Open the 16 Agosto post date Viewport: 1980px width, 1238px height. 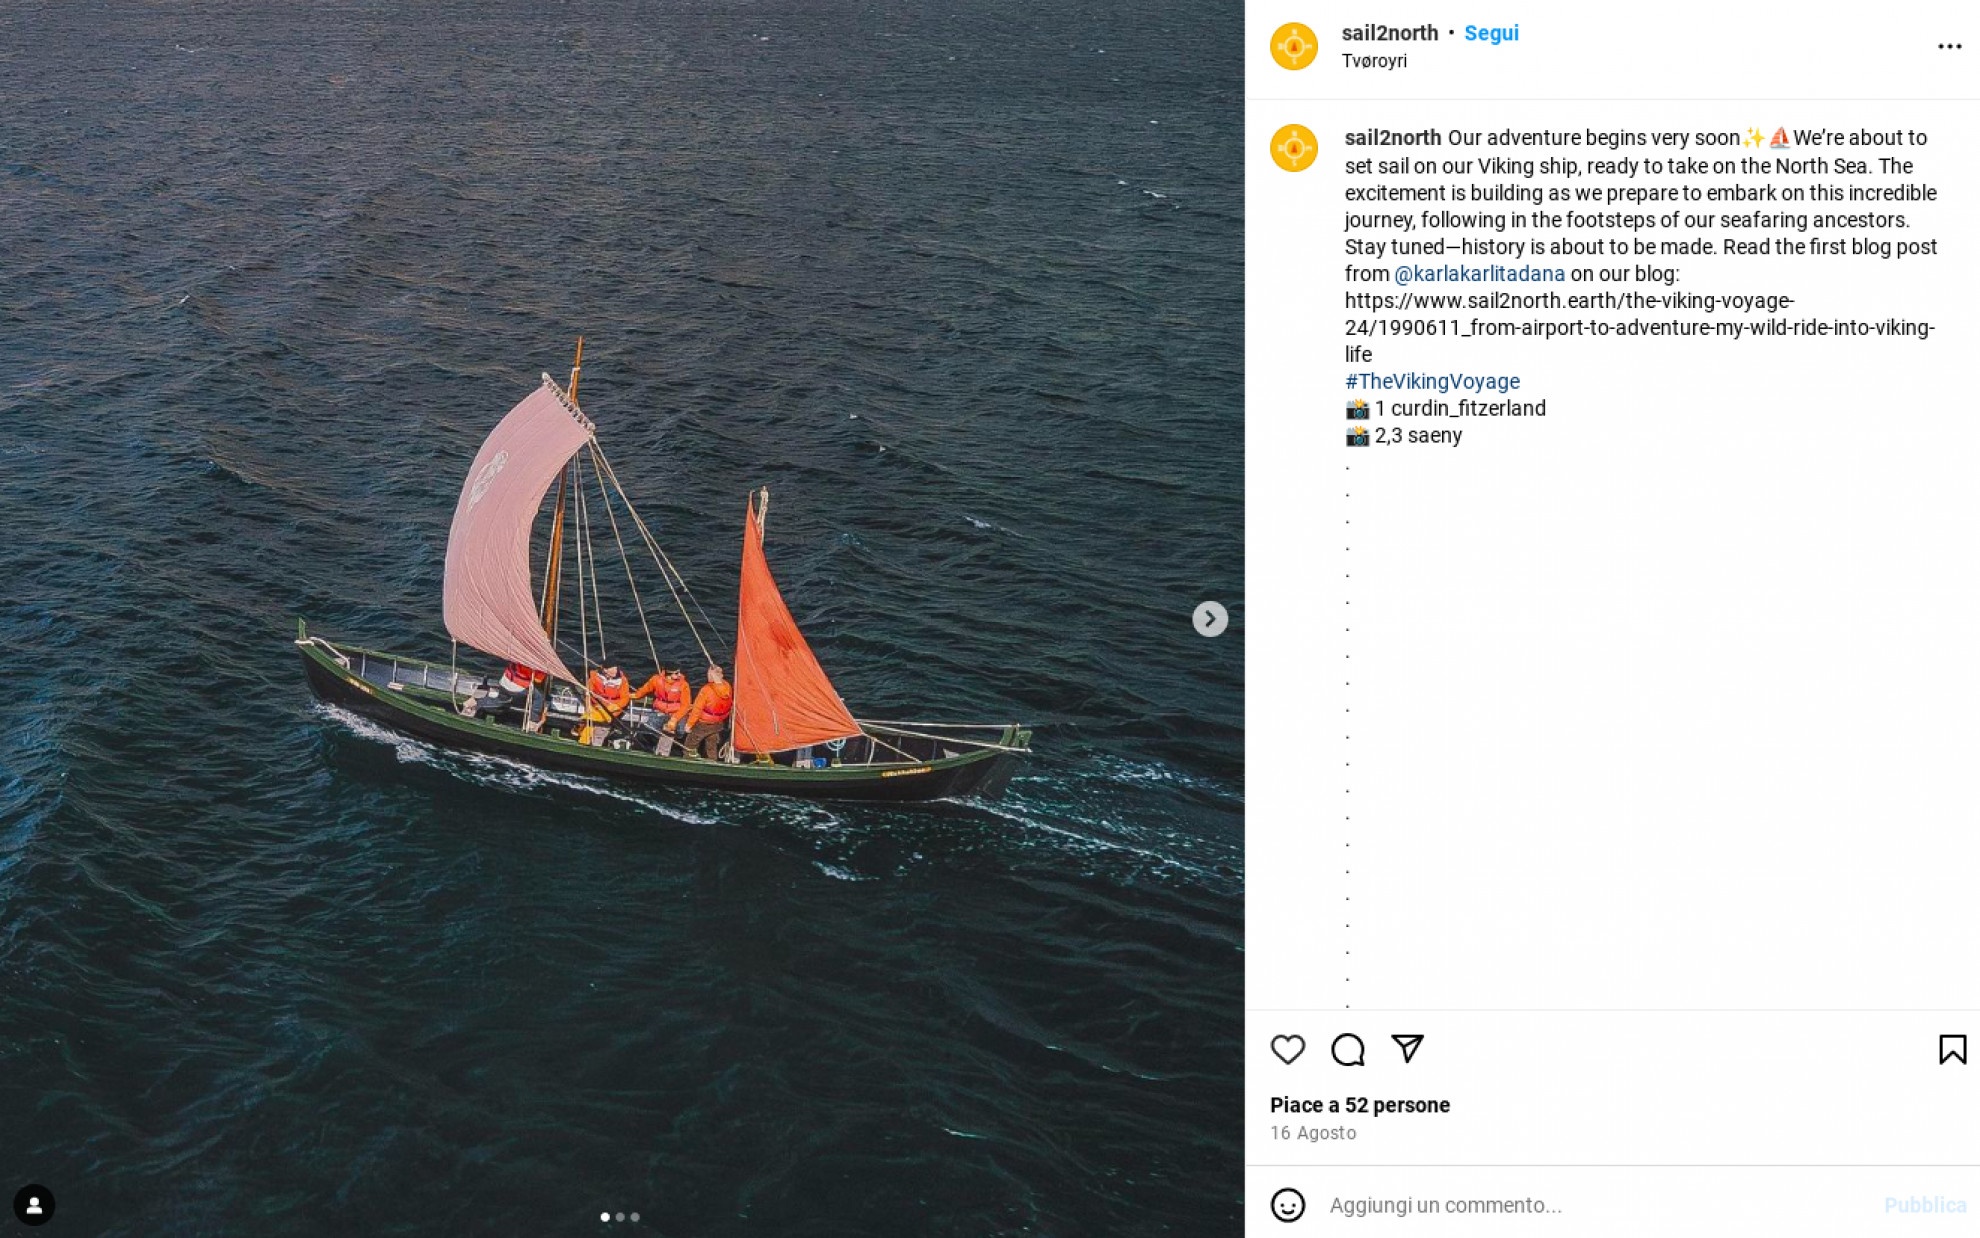pyautogui.click(x=1313, y=1133)
